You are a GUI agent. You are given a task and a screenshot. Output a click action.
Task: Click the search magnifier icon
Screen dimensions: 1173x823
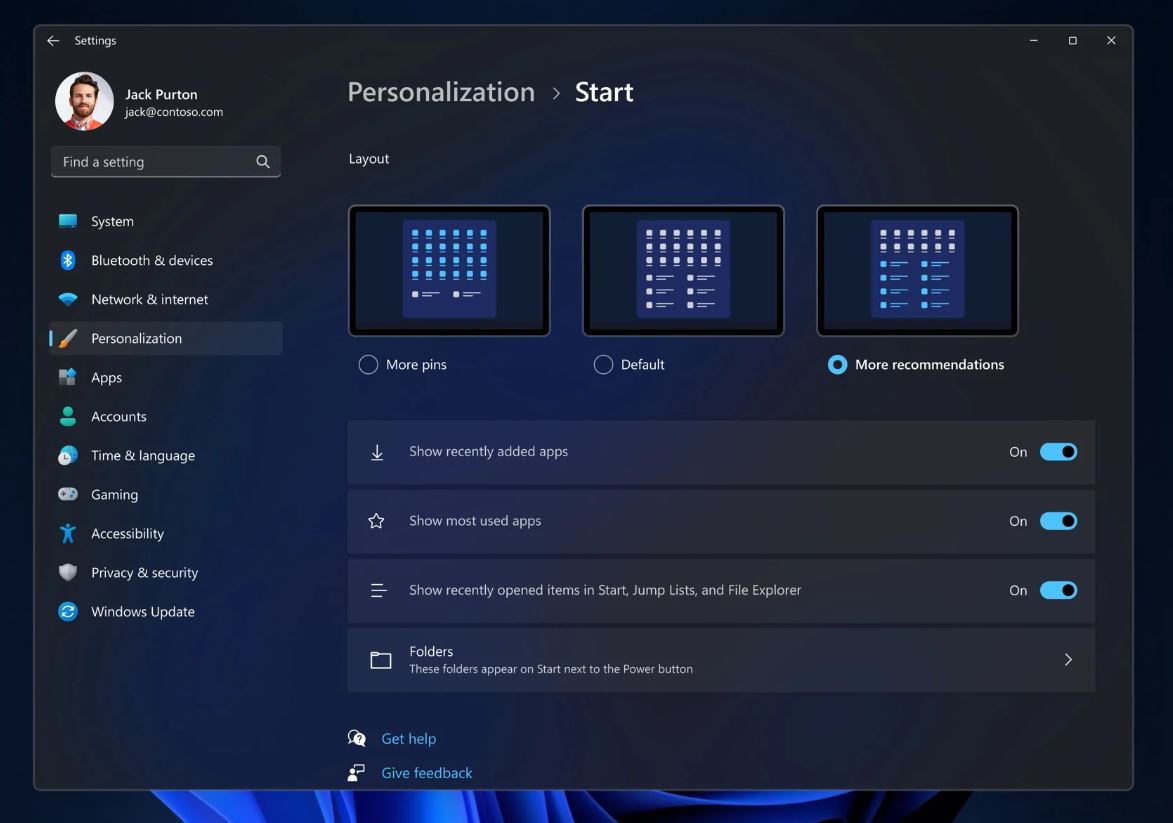click(x=263, y=162)
